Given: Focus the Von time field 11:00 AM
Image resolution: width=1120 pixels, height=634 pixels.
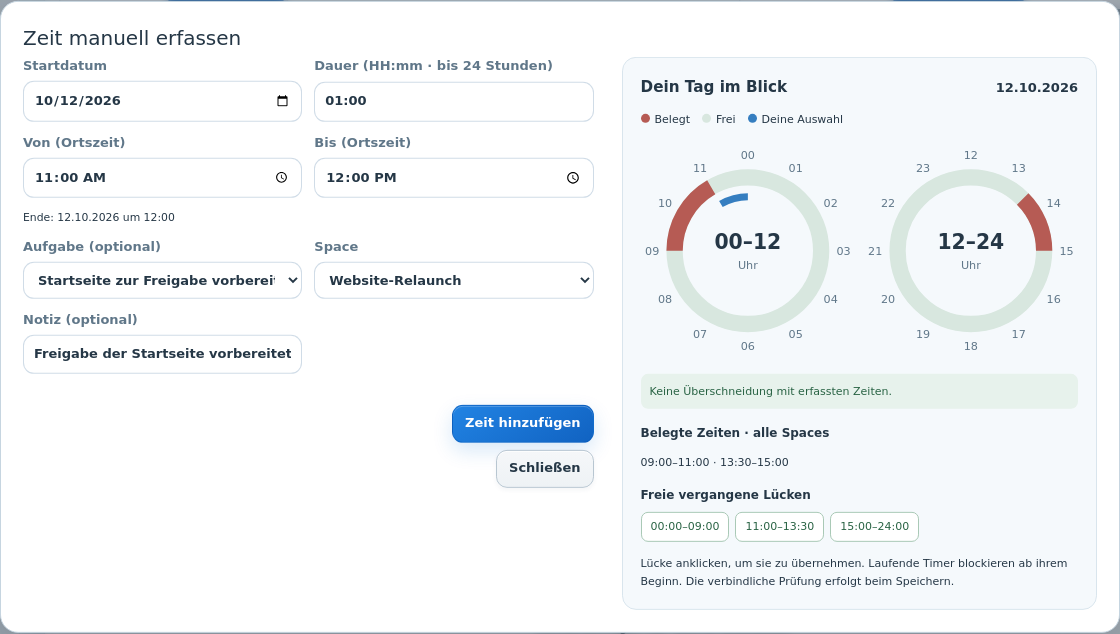Looking at the screenshot, I should pyautogui.click(x=162, y=178).
